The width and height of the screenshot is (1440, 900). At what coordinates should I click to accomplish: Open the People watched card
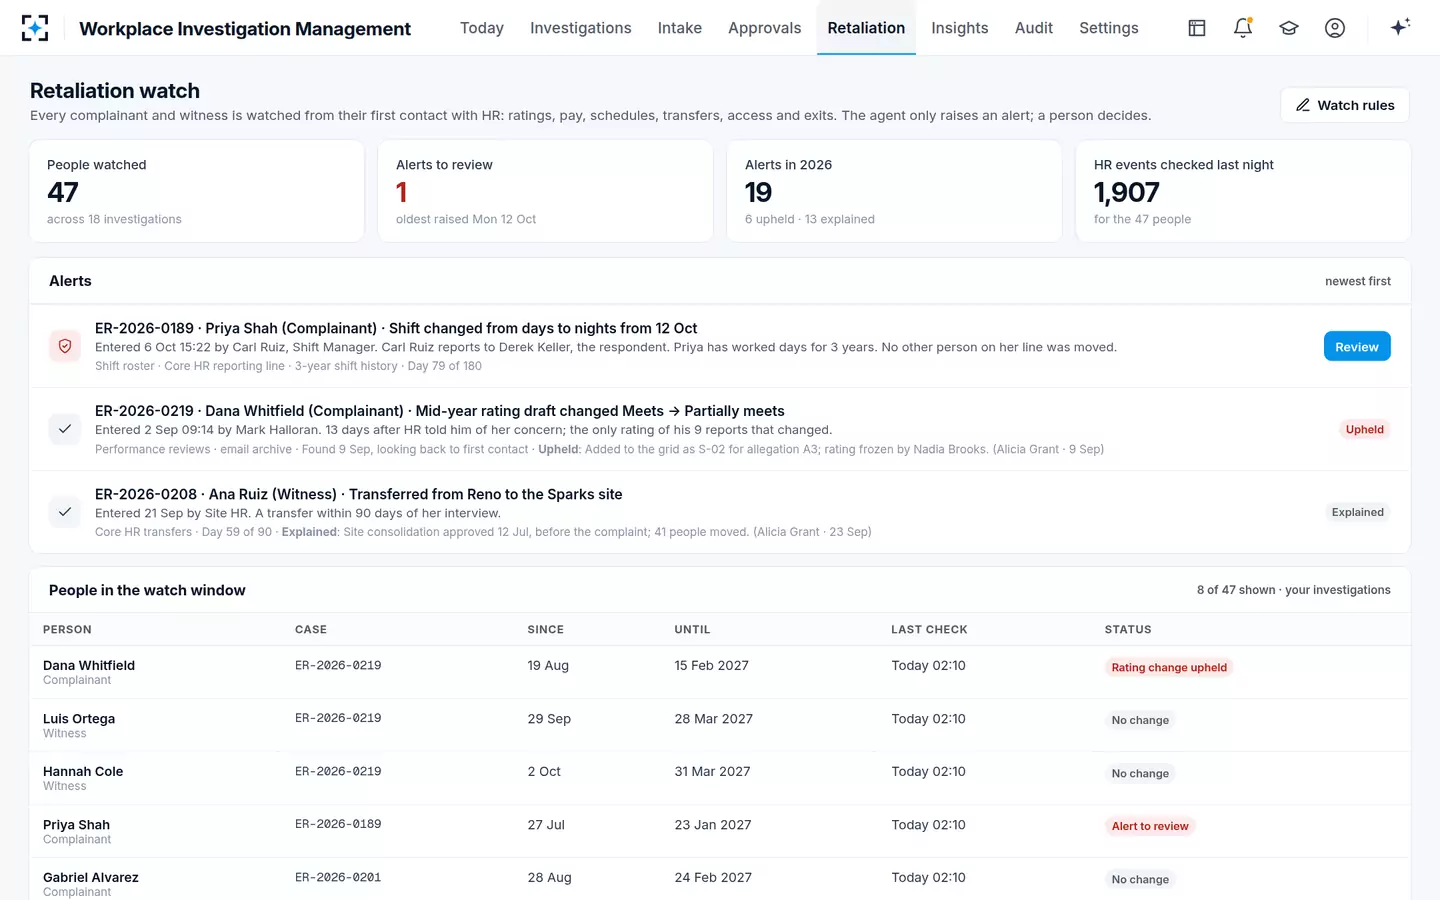(197, 191)
